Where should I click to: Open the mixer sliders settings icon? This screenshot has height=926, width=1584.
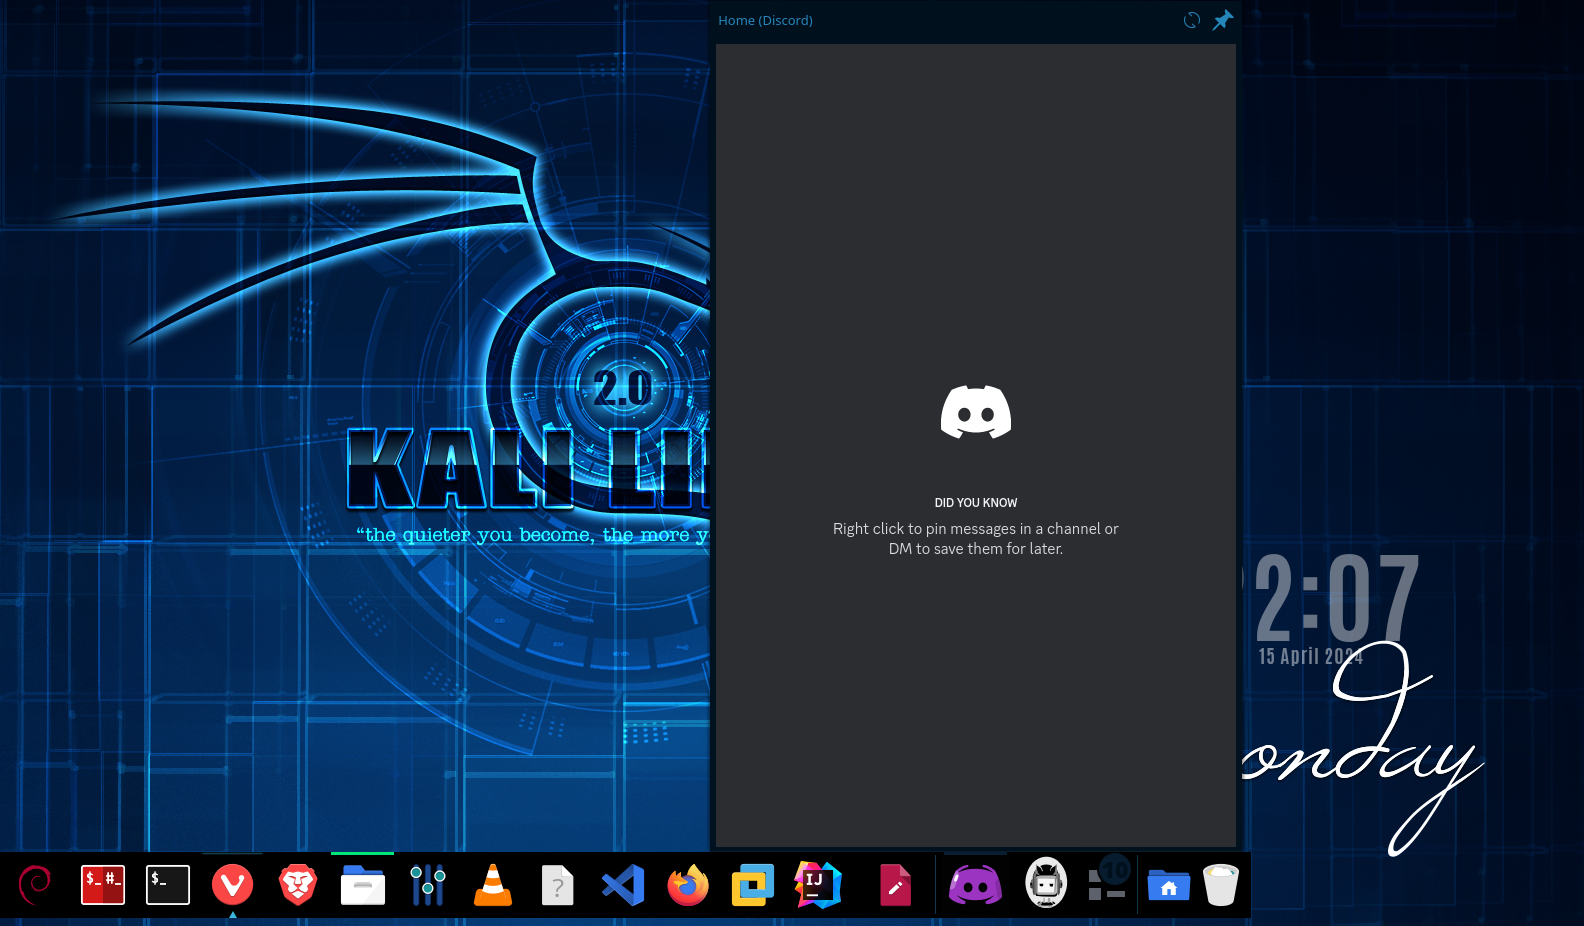pyautogui.click(x=428, y=885)
